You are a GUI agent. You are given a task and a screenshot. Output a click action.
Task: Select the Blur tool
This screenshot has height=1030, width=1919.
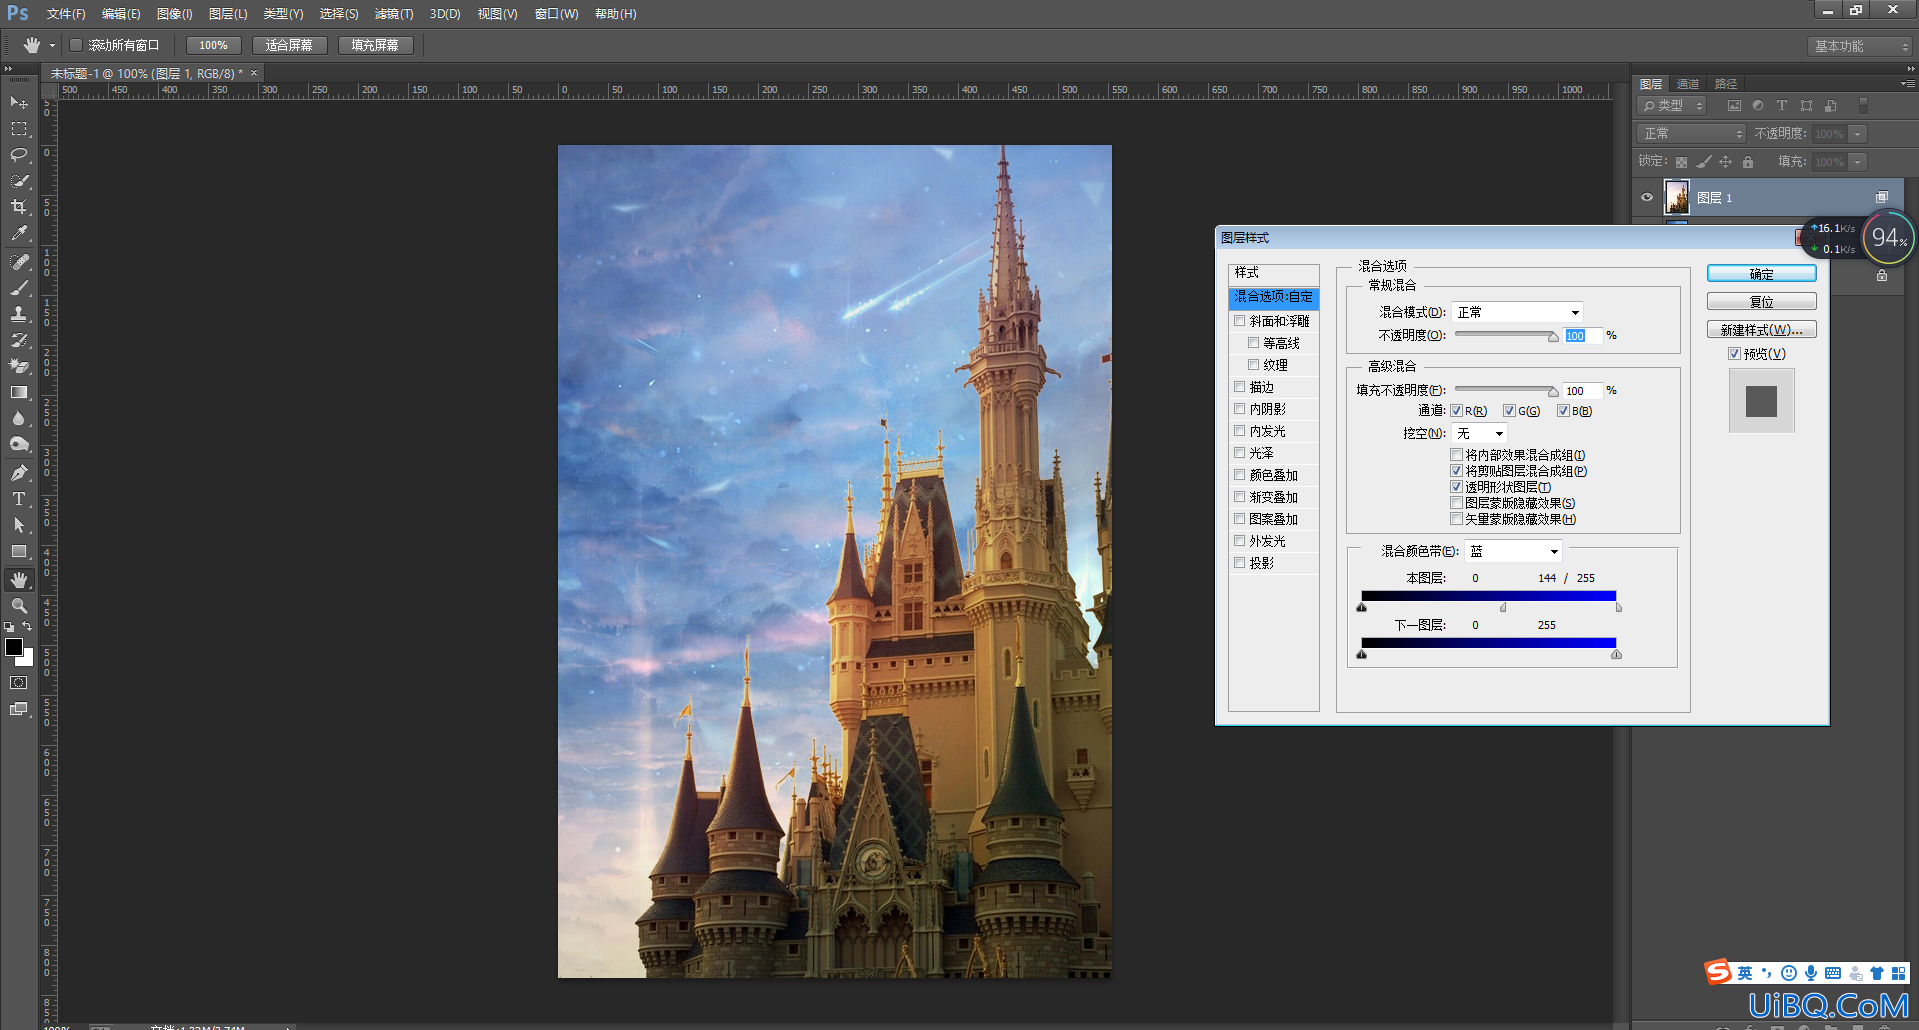pos(19,418)
